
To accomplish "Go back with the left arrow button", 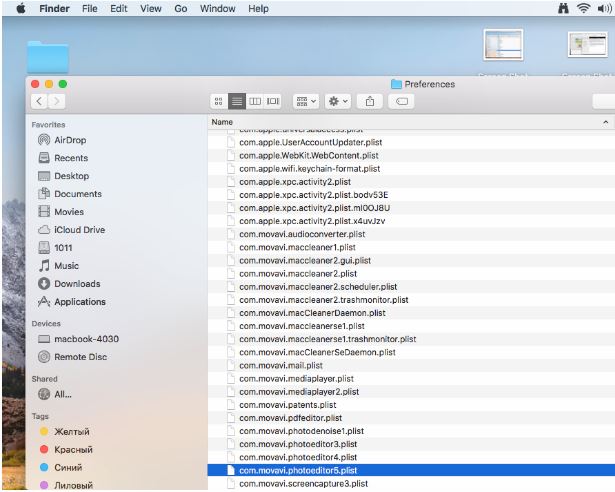I will tap(39, 101).
